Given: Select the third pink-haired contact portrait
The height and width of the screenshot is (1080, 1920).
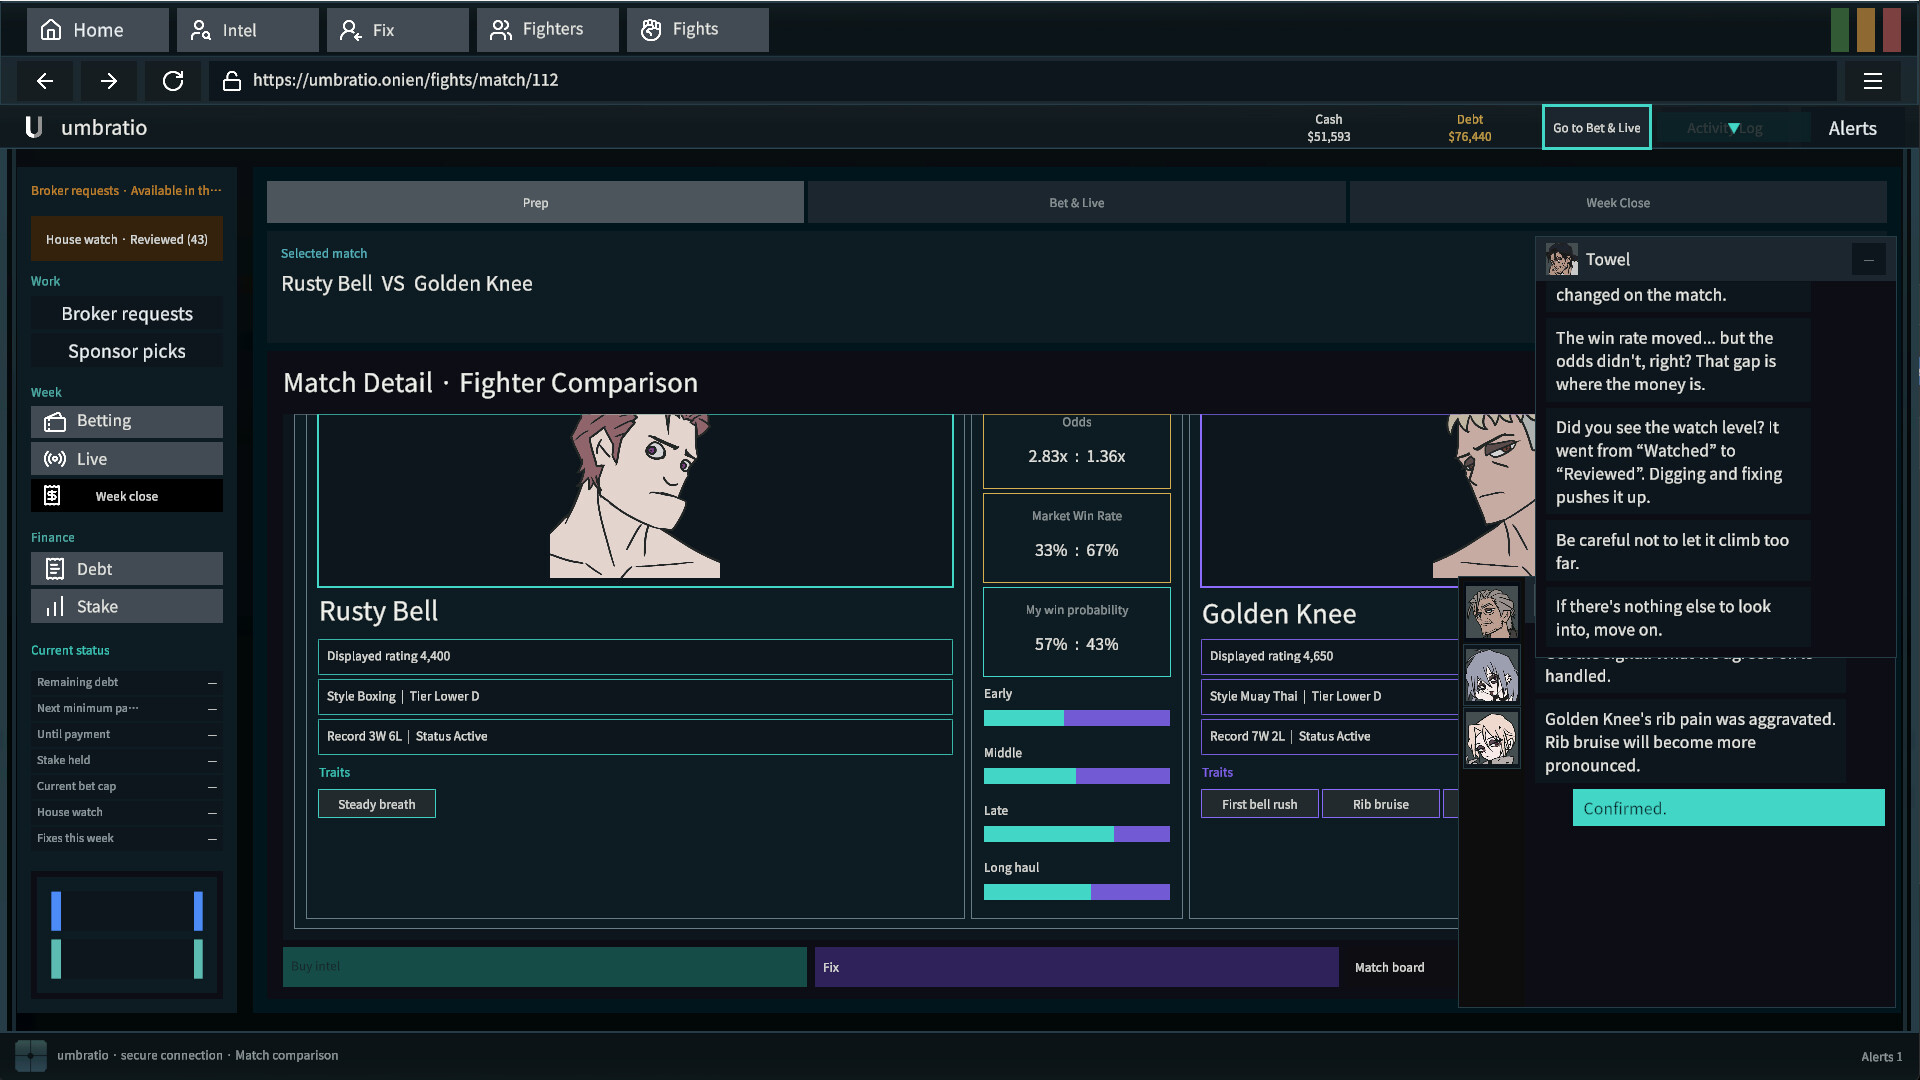Looking at the screenshot, I should 1491,739.
